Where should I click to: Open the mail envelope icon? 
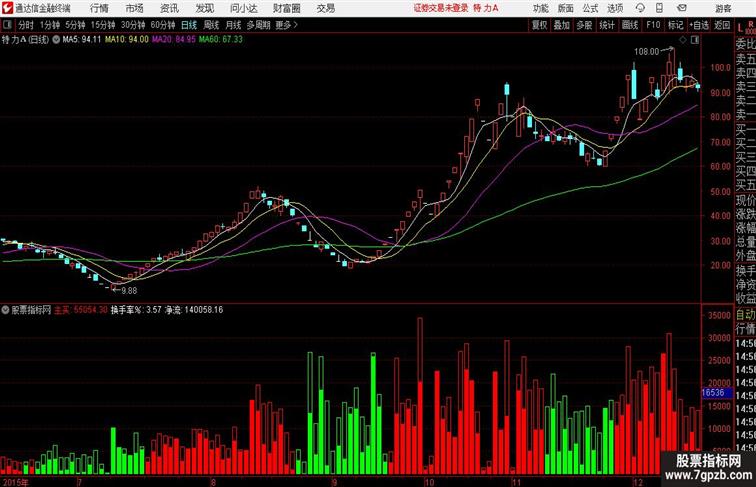[681, 8]
